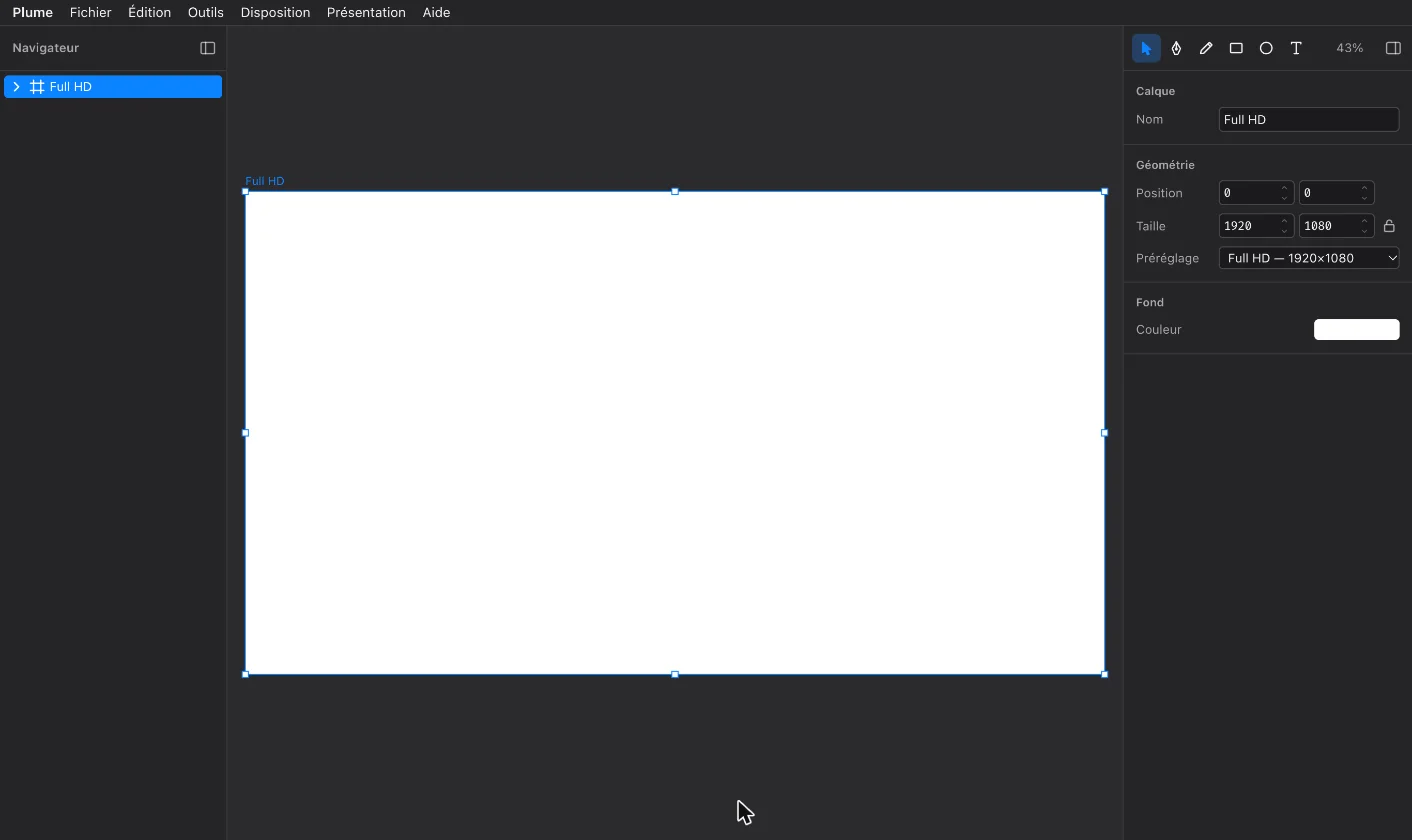The image size is (1412, 840).
Task: Decrease the 1920 width with the down arrow
Action: point(1285,232)
